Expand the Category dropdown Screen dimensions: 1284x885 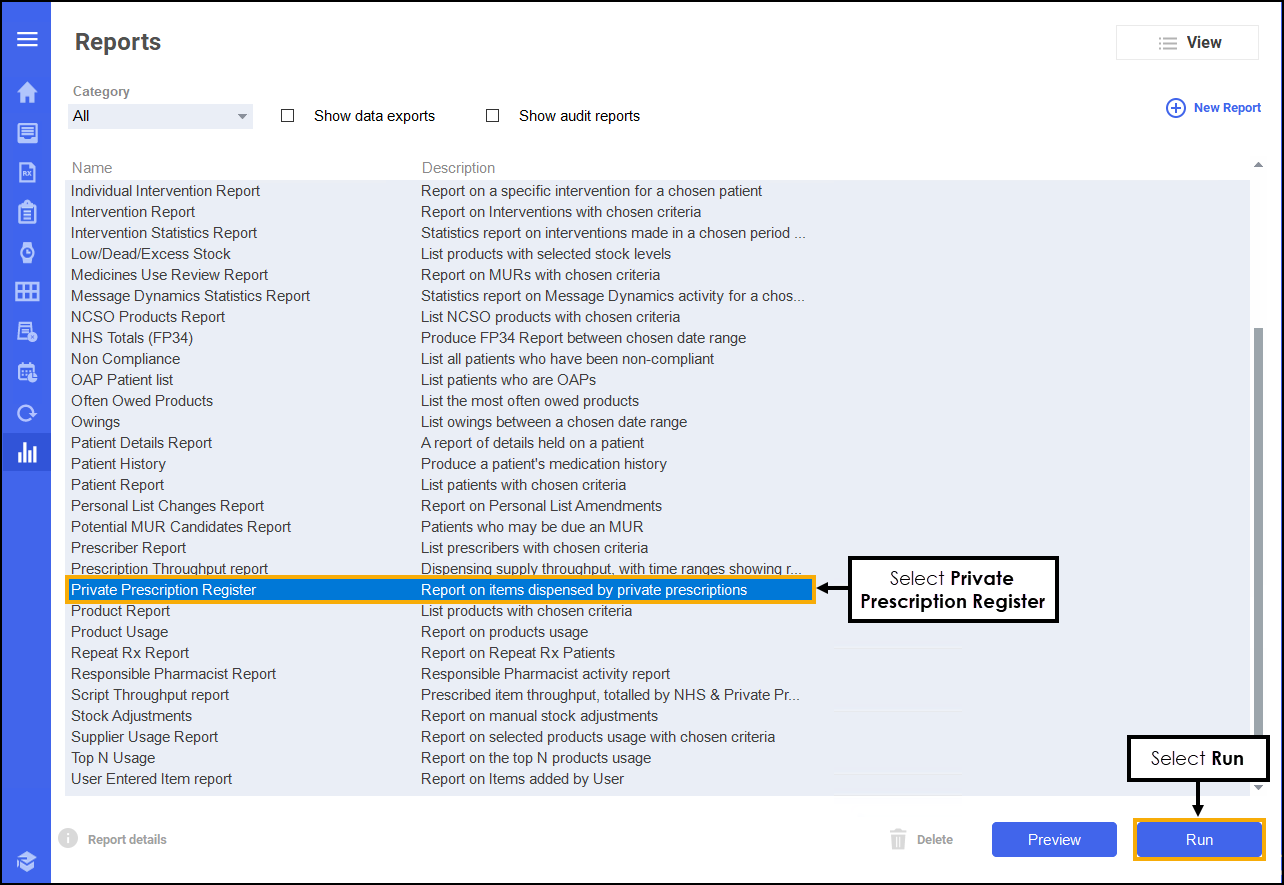[160, 116]
